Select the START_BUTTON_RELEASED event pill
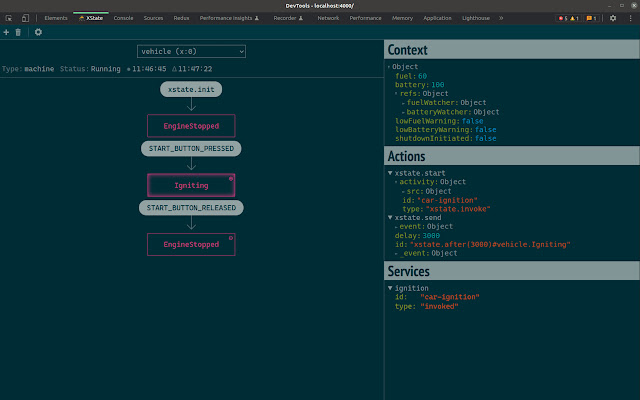Image resolution: width=640 pixels, height=400 pixels. (x=191, y=208)
